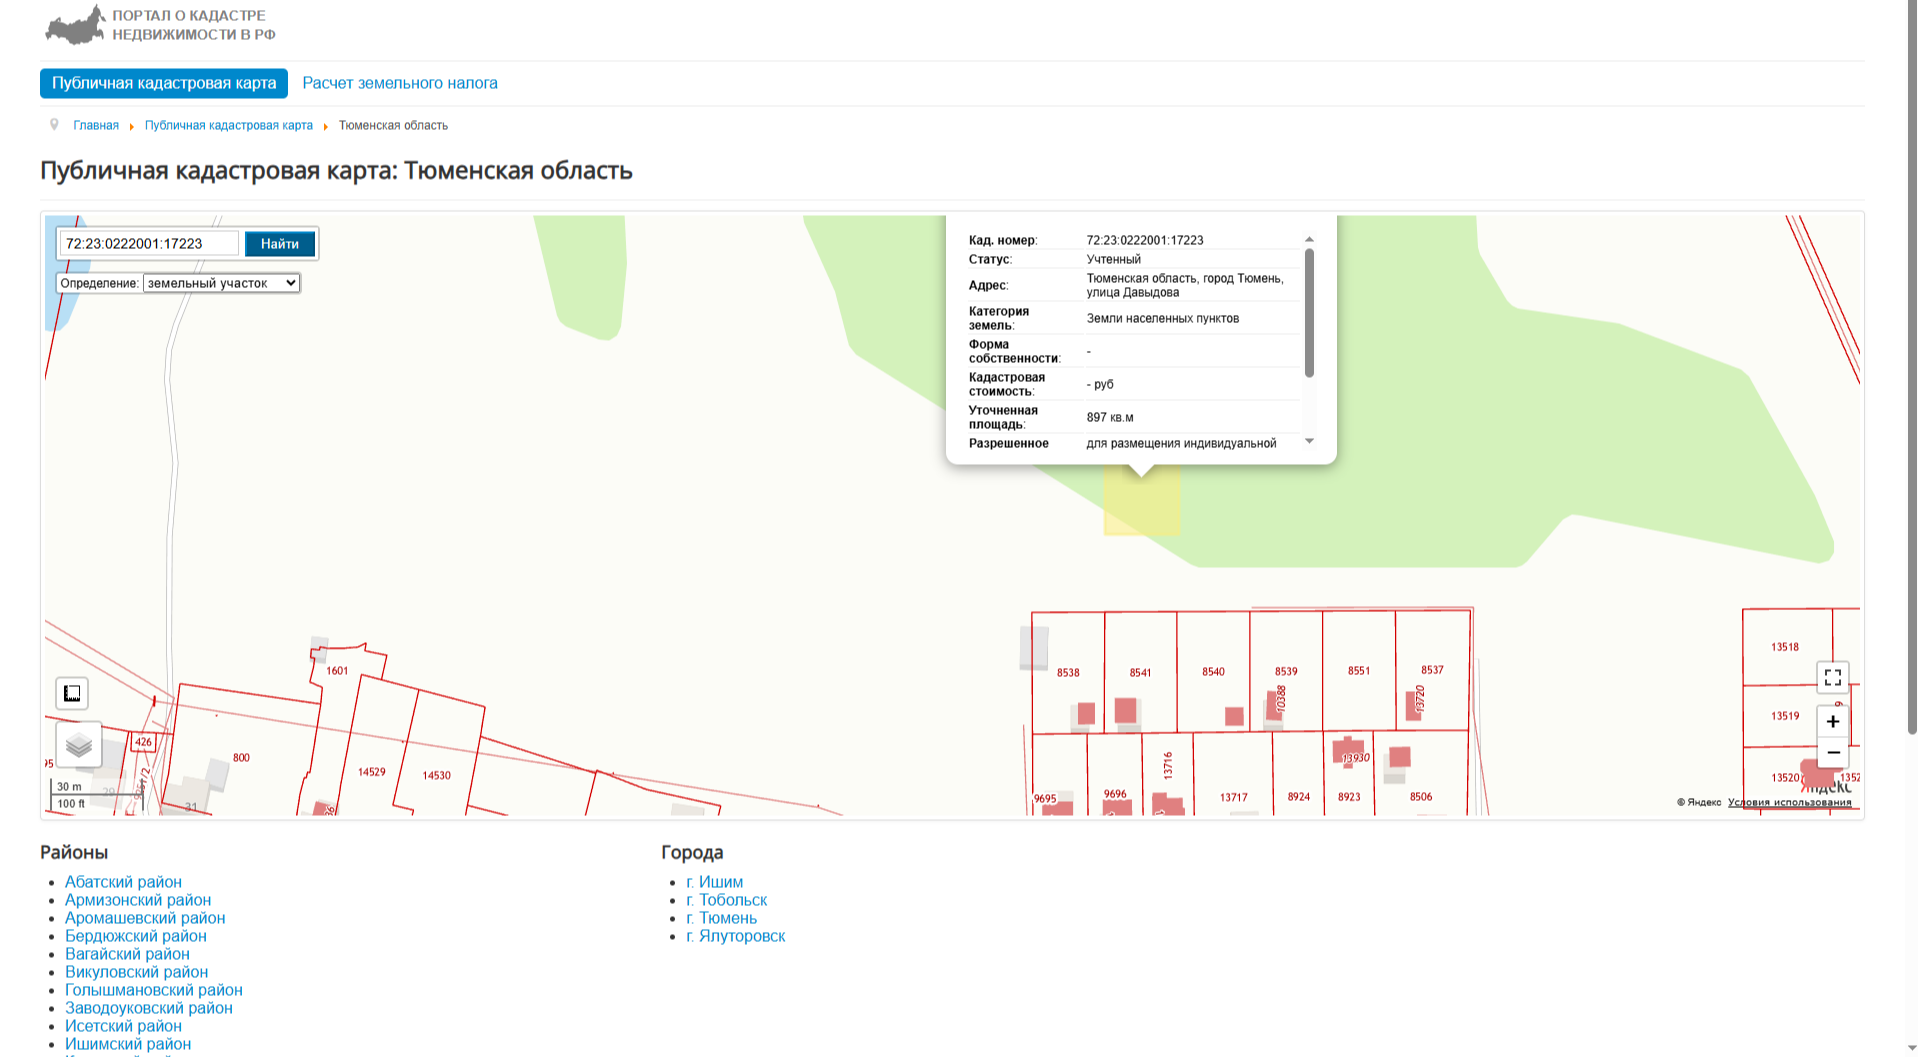Zoom out on the map
The height and width of the screenshot is (1057, 1918).
coord(1832,753)
